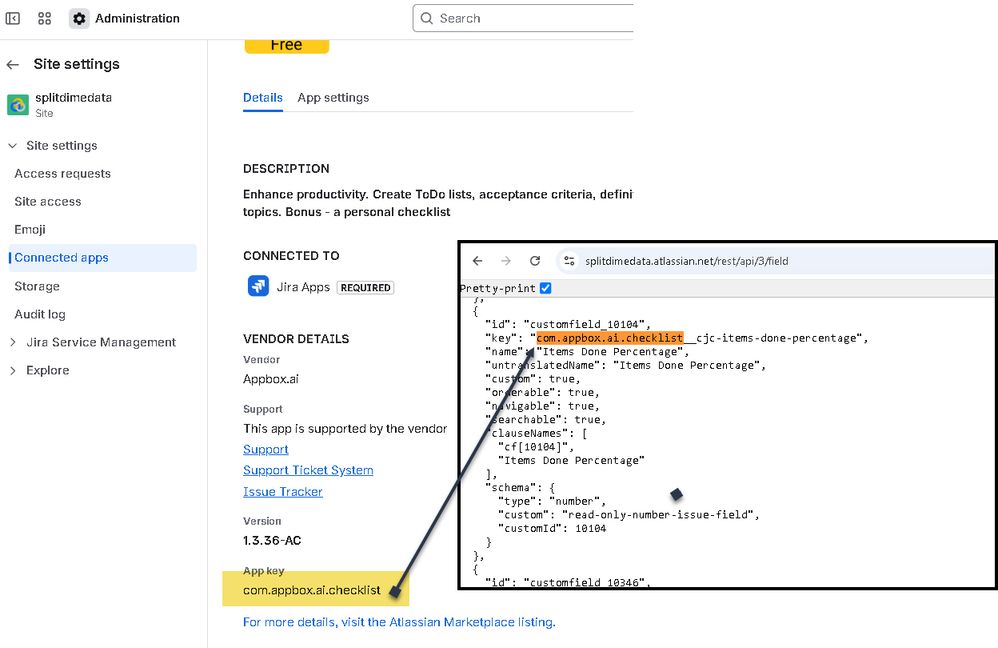Expand Jira Service Management section
The height and width of the screenshot is (648, 998).
pos(13,342)
